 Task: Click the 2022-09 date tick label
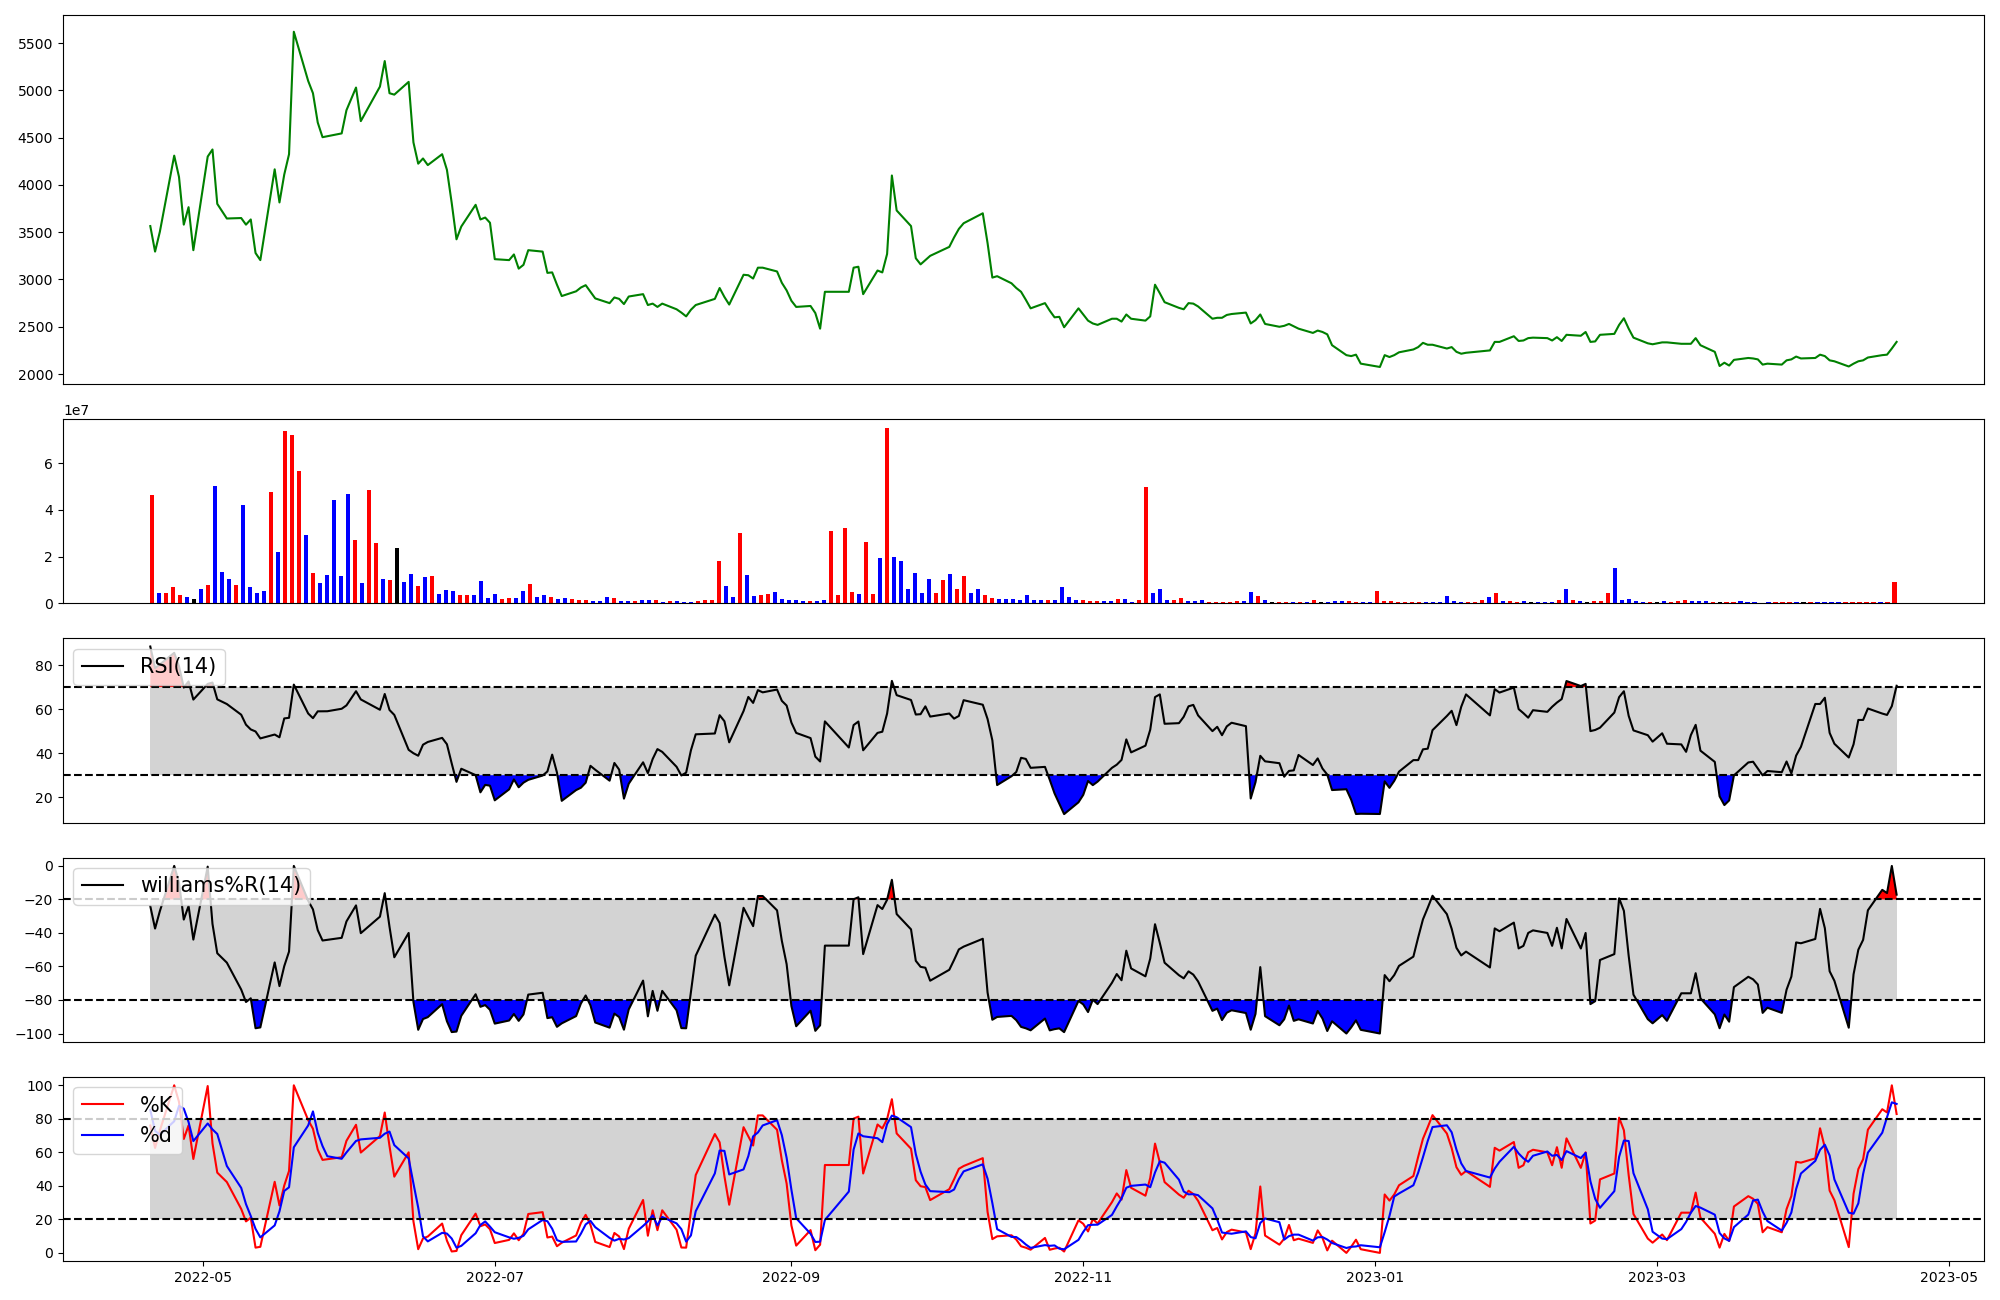pos(791,1277)
